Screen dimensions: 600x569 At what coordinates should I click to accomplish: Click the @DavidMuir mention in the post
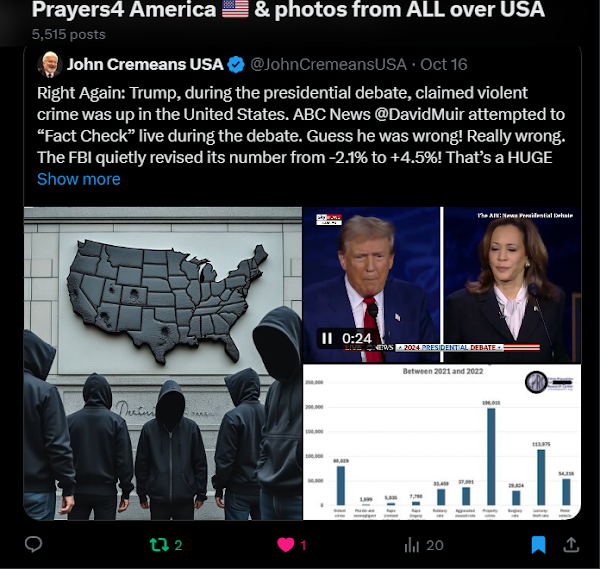point(419,114)
